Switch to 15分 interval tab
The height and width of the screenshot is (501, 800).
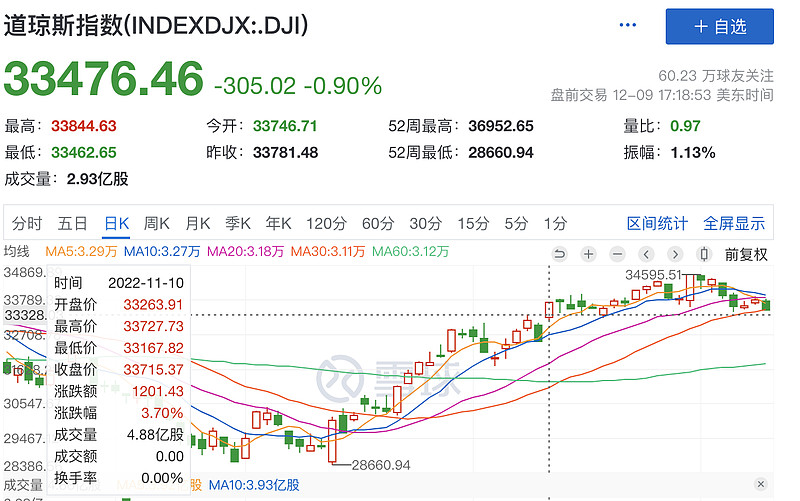click(473, 223)
